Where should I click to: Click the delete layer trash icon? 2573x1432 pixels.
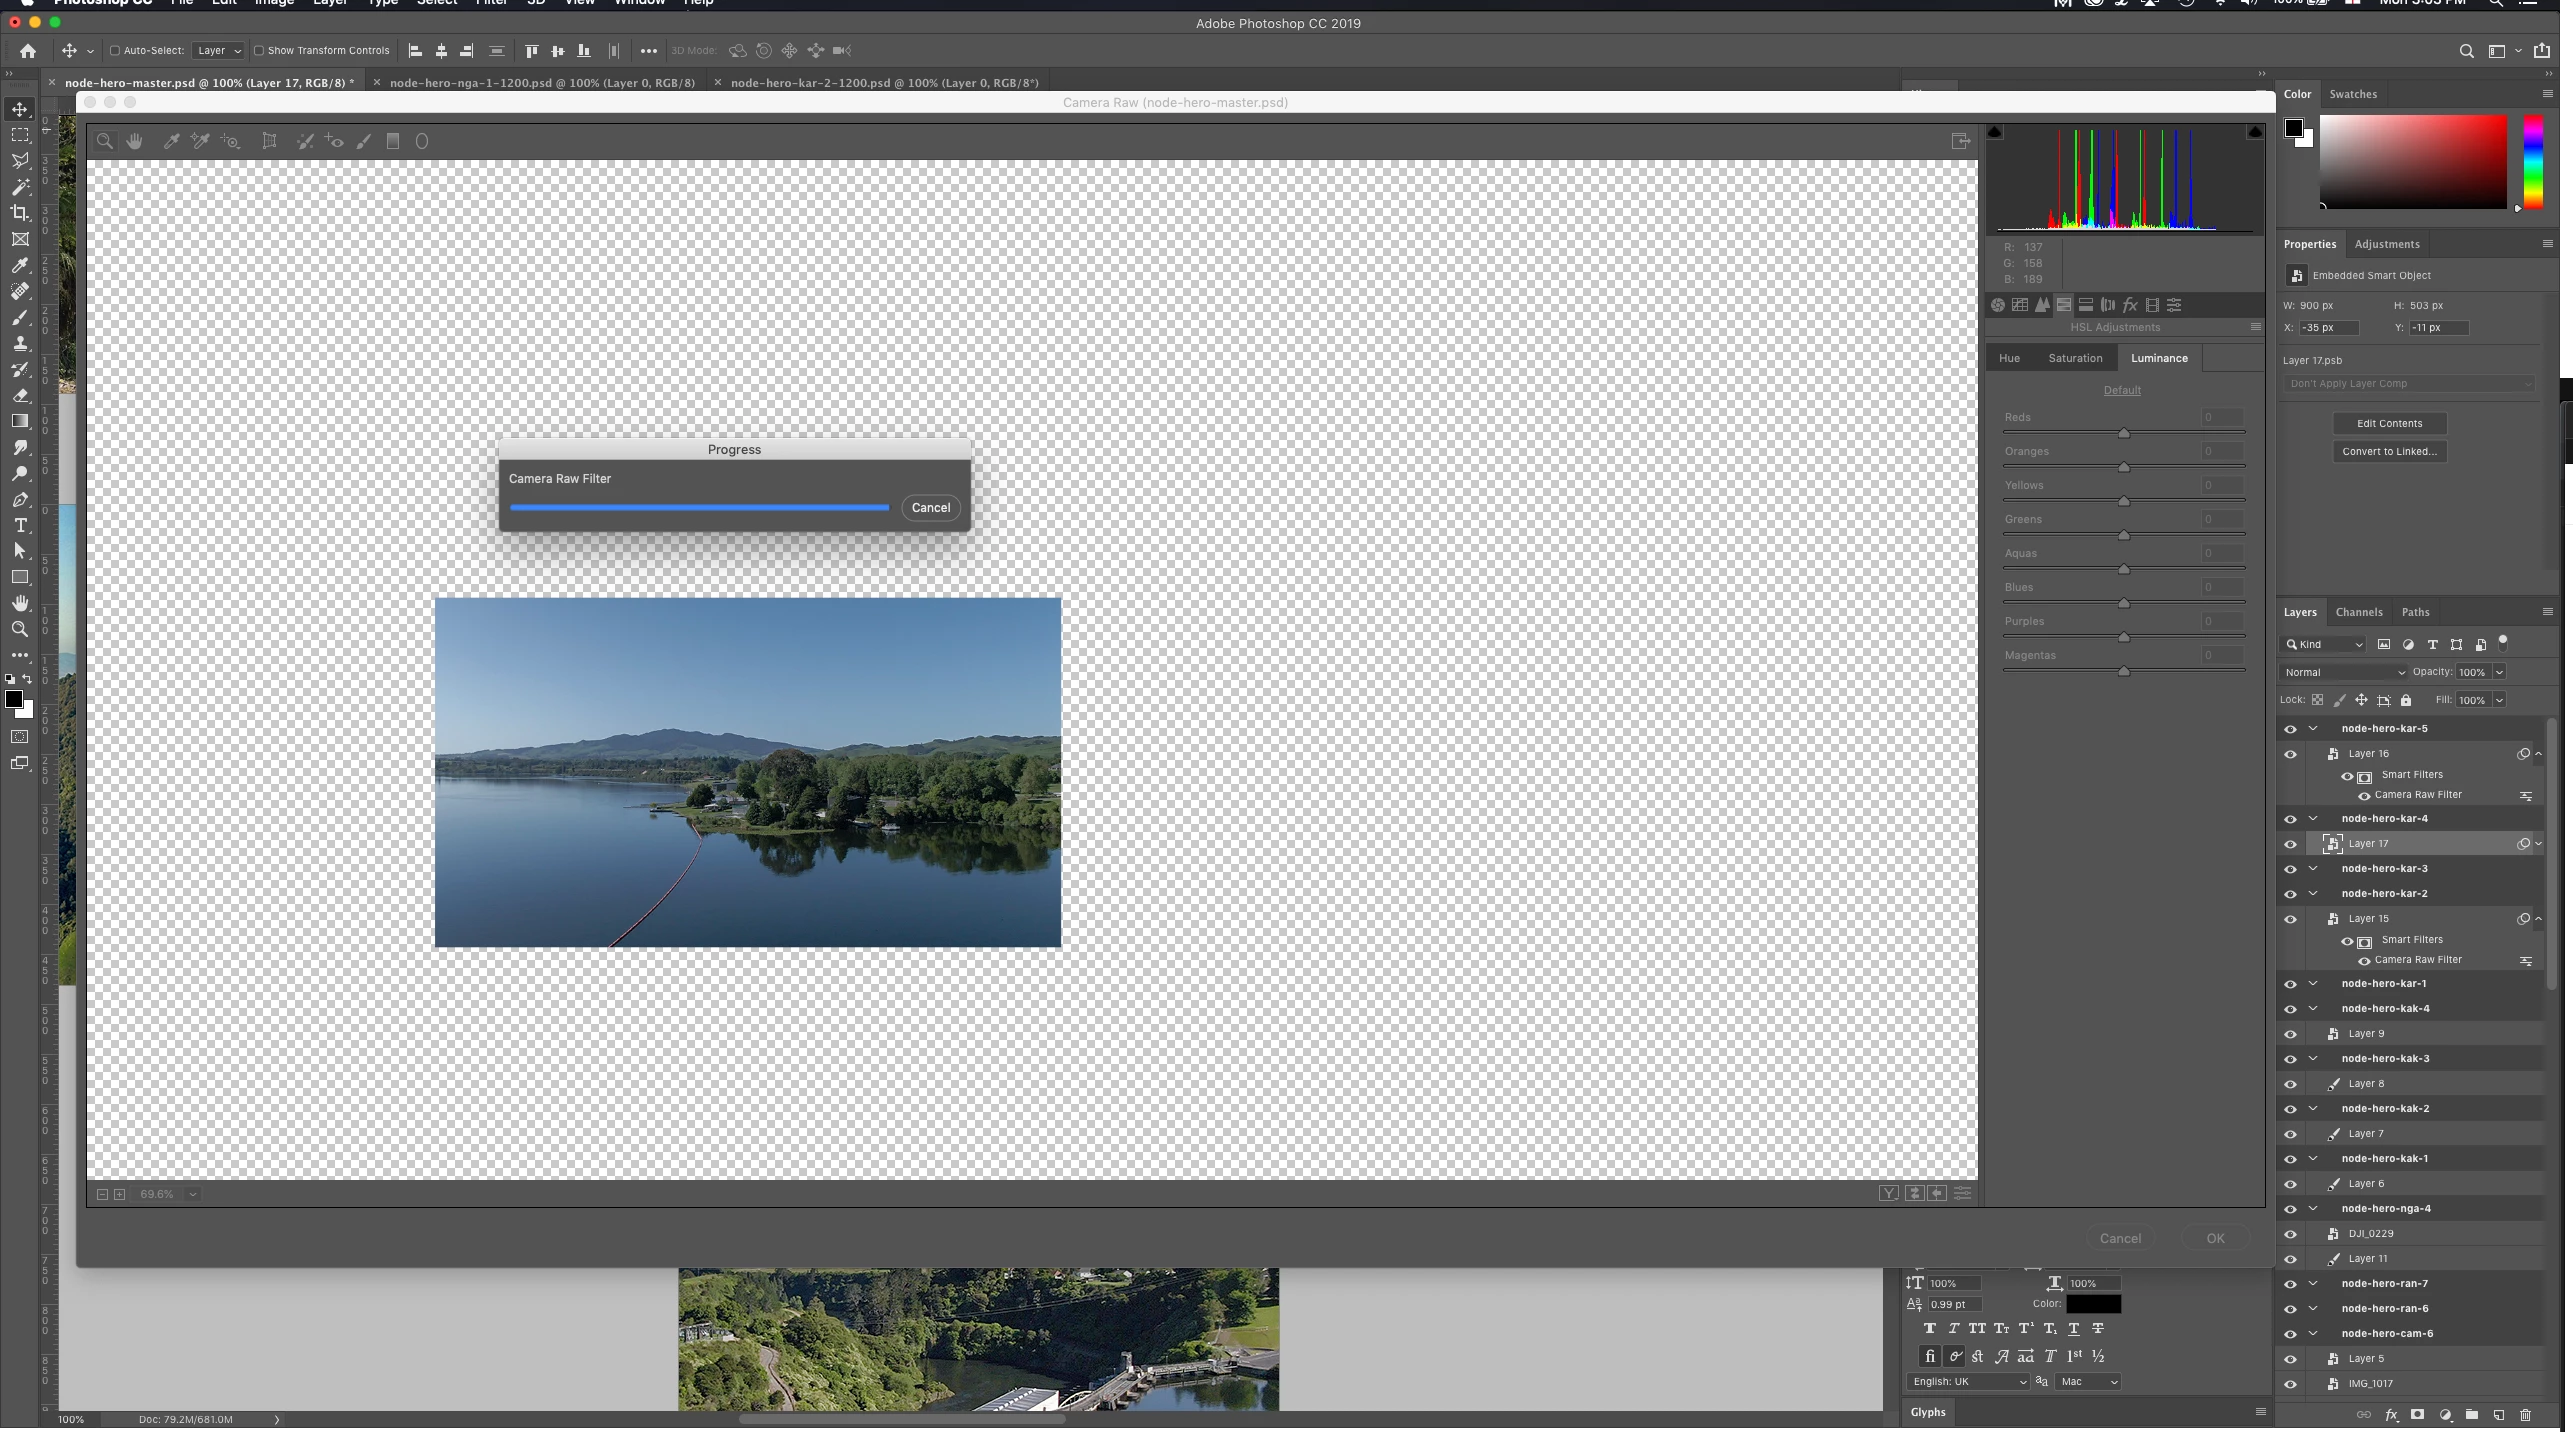pos(2525,1415)
